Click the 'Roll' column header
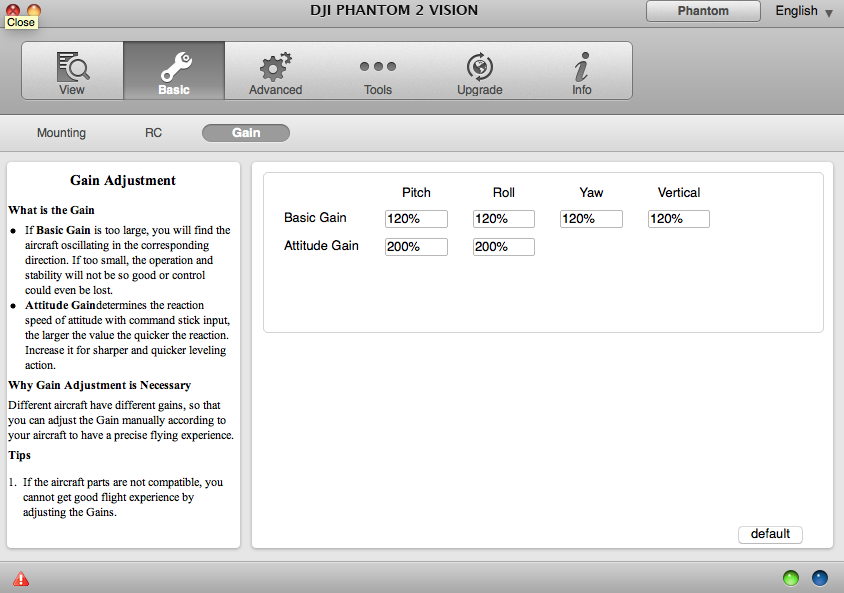This screenshot has height=593, width=844. coord(504,193)
